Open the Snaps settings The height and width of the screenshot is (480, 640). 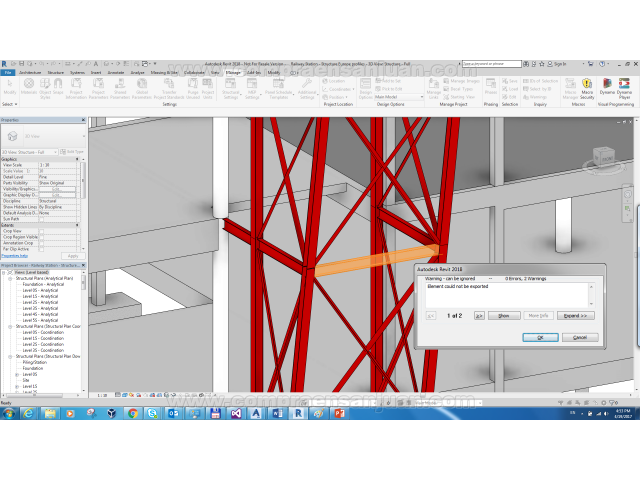pos(58,87)
